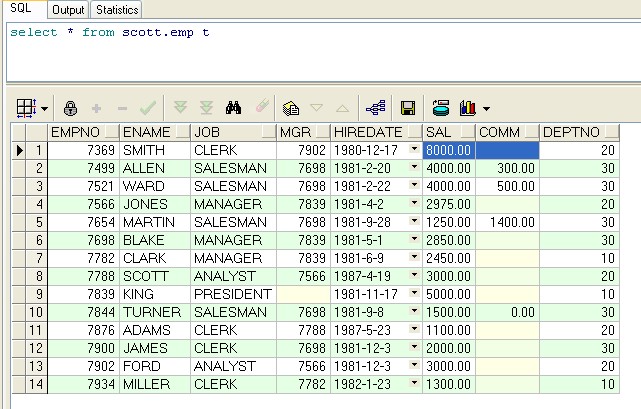Click the MGR column header
This screenshot has height=409, width=641.
303,132
